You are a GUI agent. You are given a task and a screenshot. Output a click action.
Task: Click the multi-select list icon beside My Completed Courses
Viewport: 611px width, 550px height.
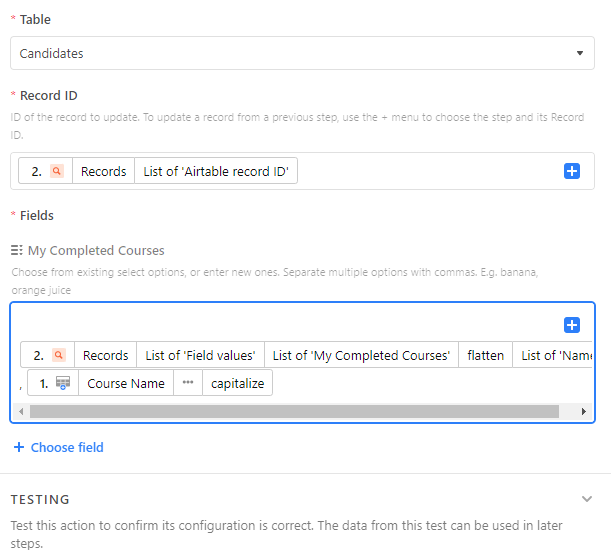16,250
